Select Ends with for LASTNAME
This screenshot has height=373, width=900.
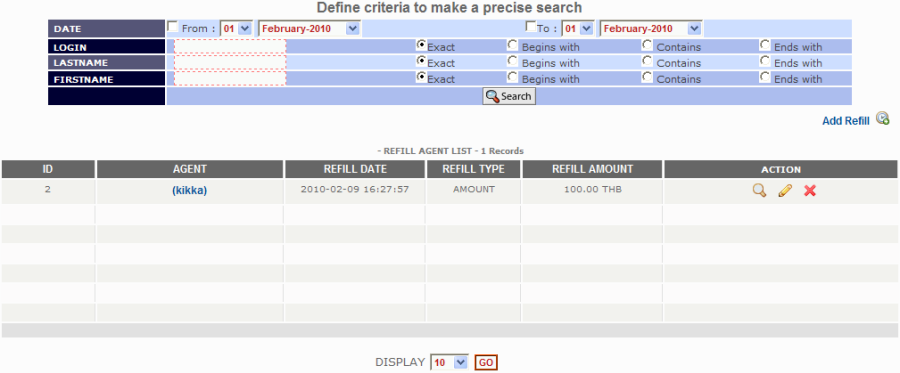tap(765, 60)
